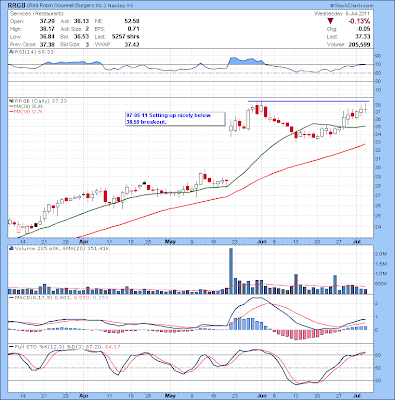This screenshot has height=400, width=395.
Task: Click the shaded RSI overbought area near late May
Action: click(246, 61)
